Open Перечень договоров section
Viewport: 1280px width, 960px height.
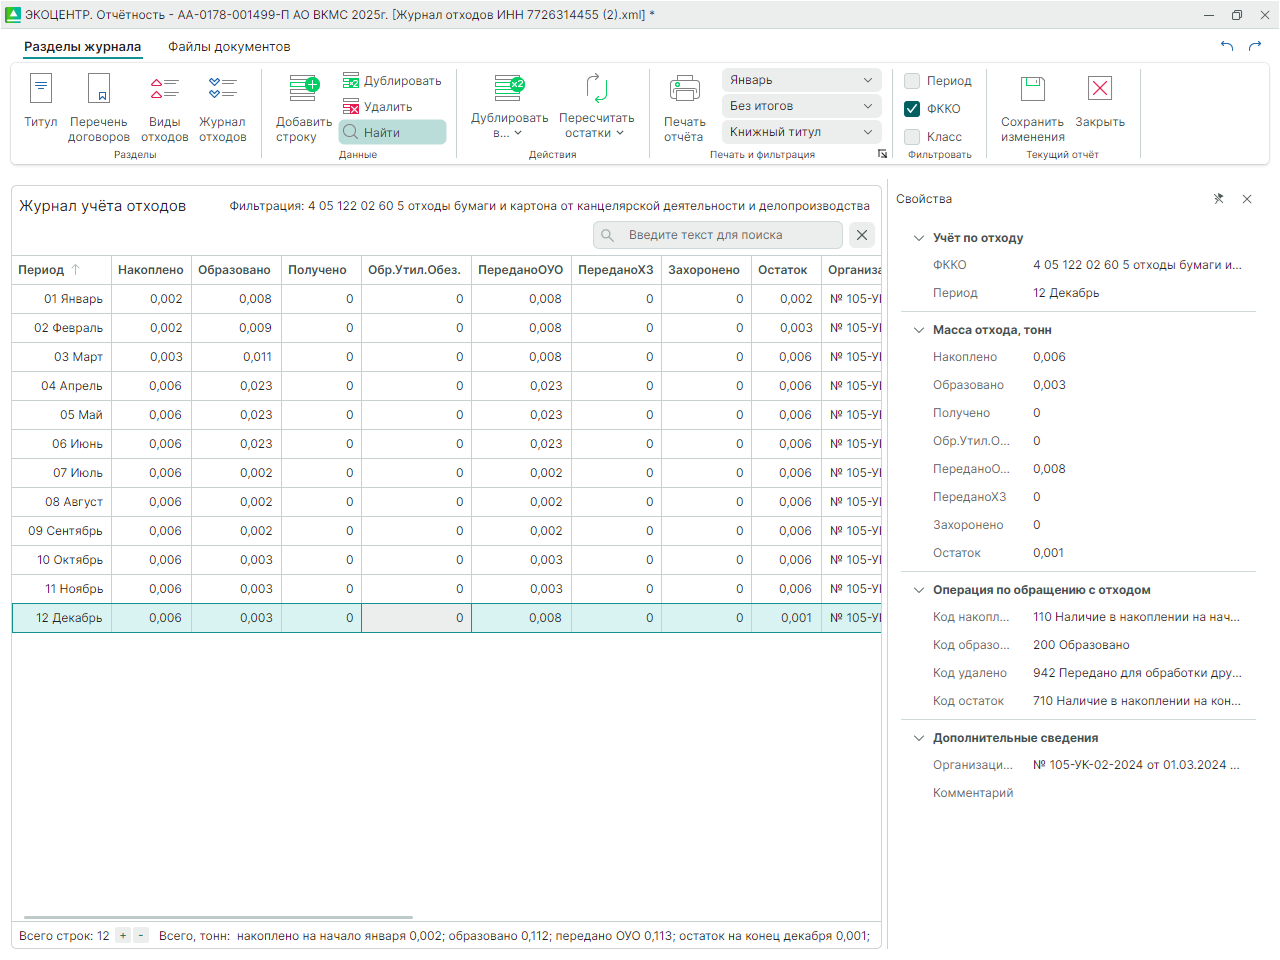click(x=99, y=90)
